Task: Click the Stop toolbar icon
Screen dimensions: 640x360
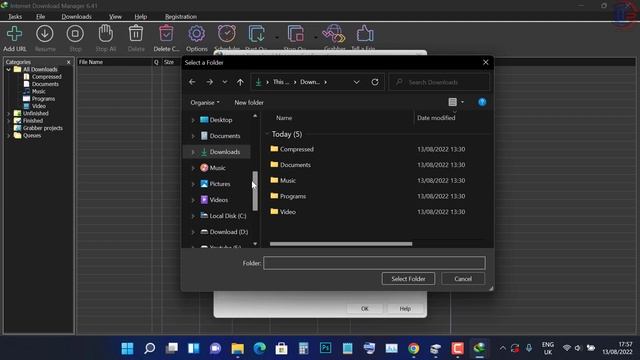Action: pyautogui.click(x=75, y=34)
